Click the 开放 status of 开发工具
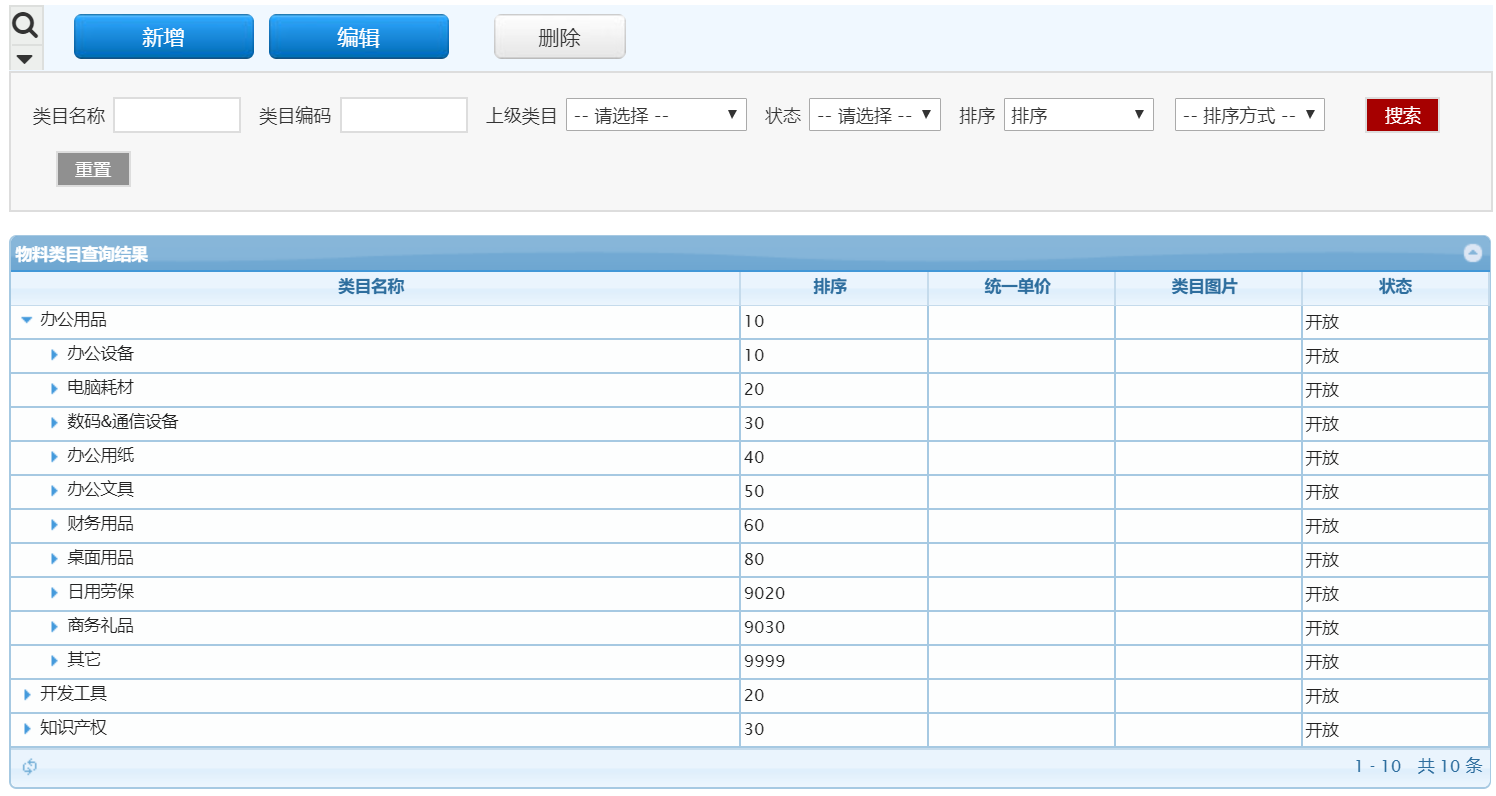 (1322, 696)
